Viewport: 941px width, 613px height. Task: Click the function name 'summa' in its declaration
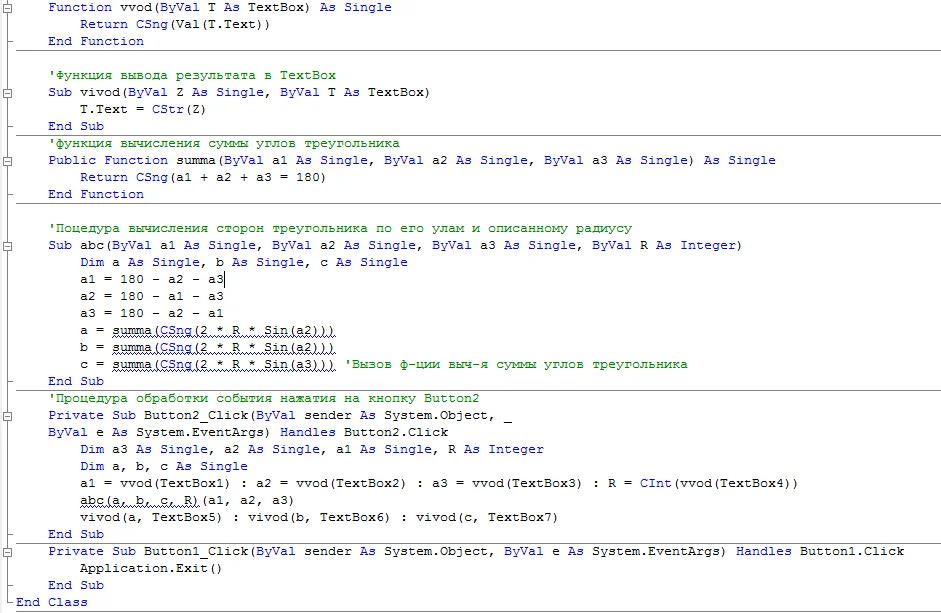[x=196, y=160]
